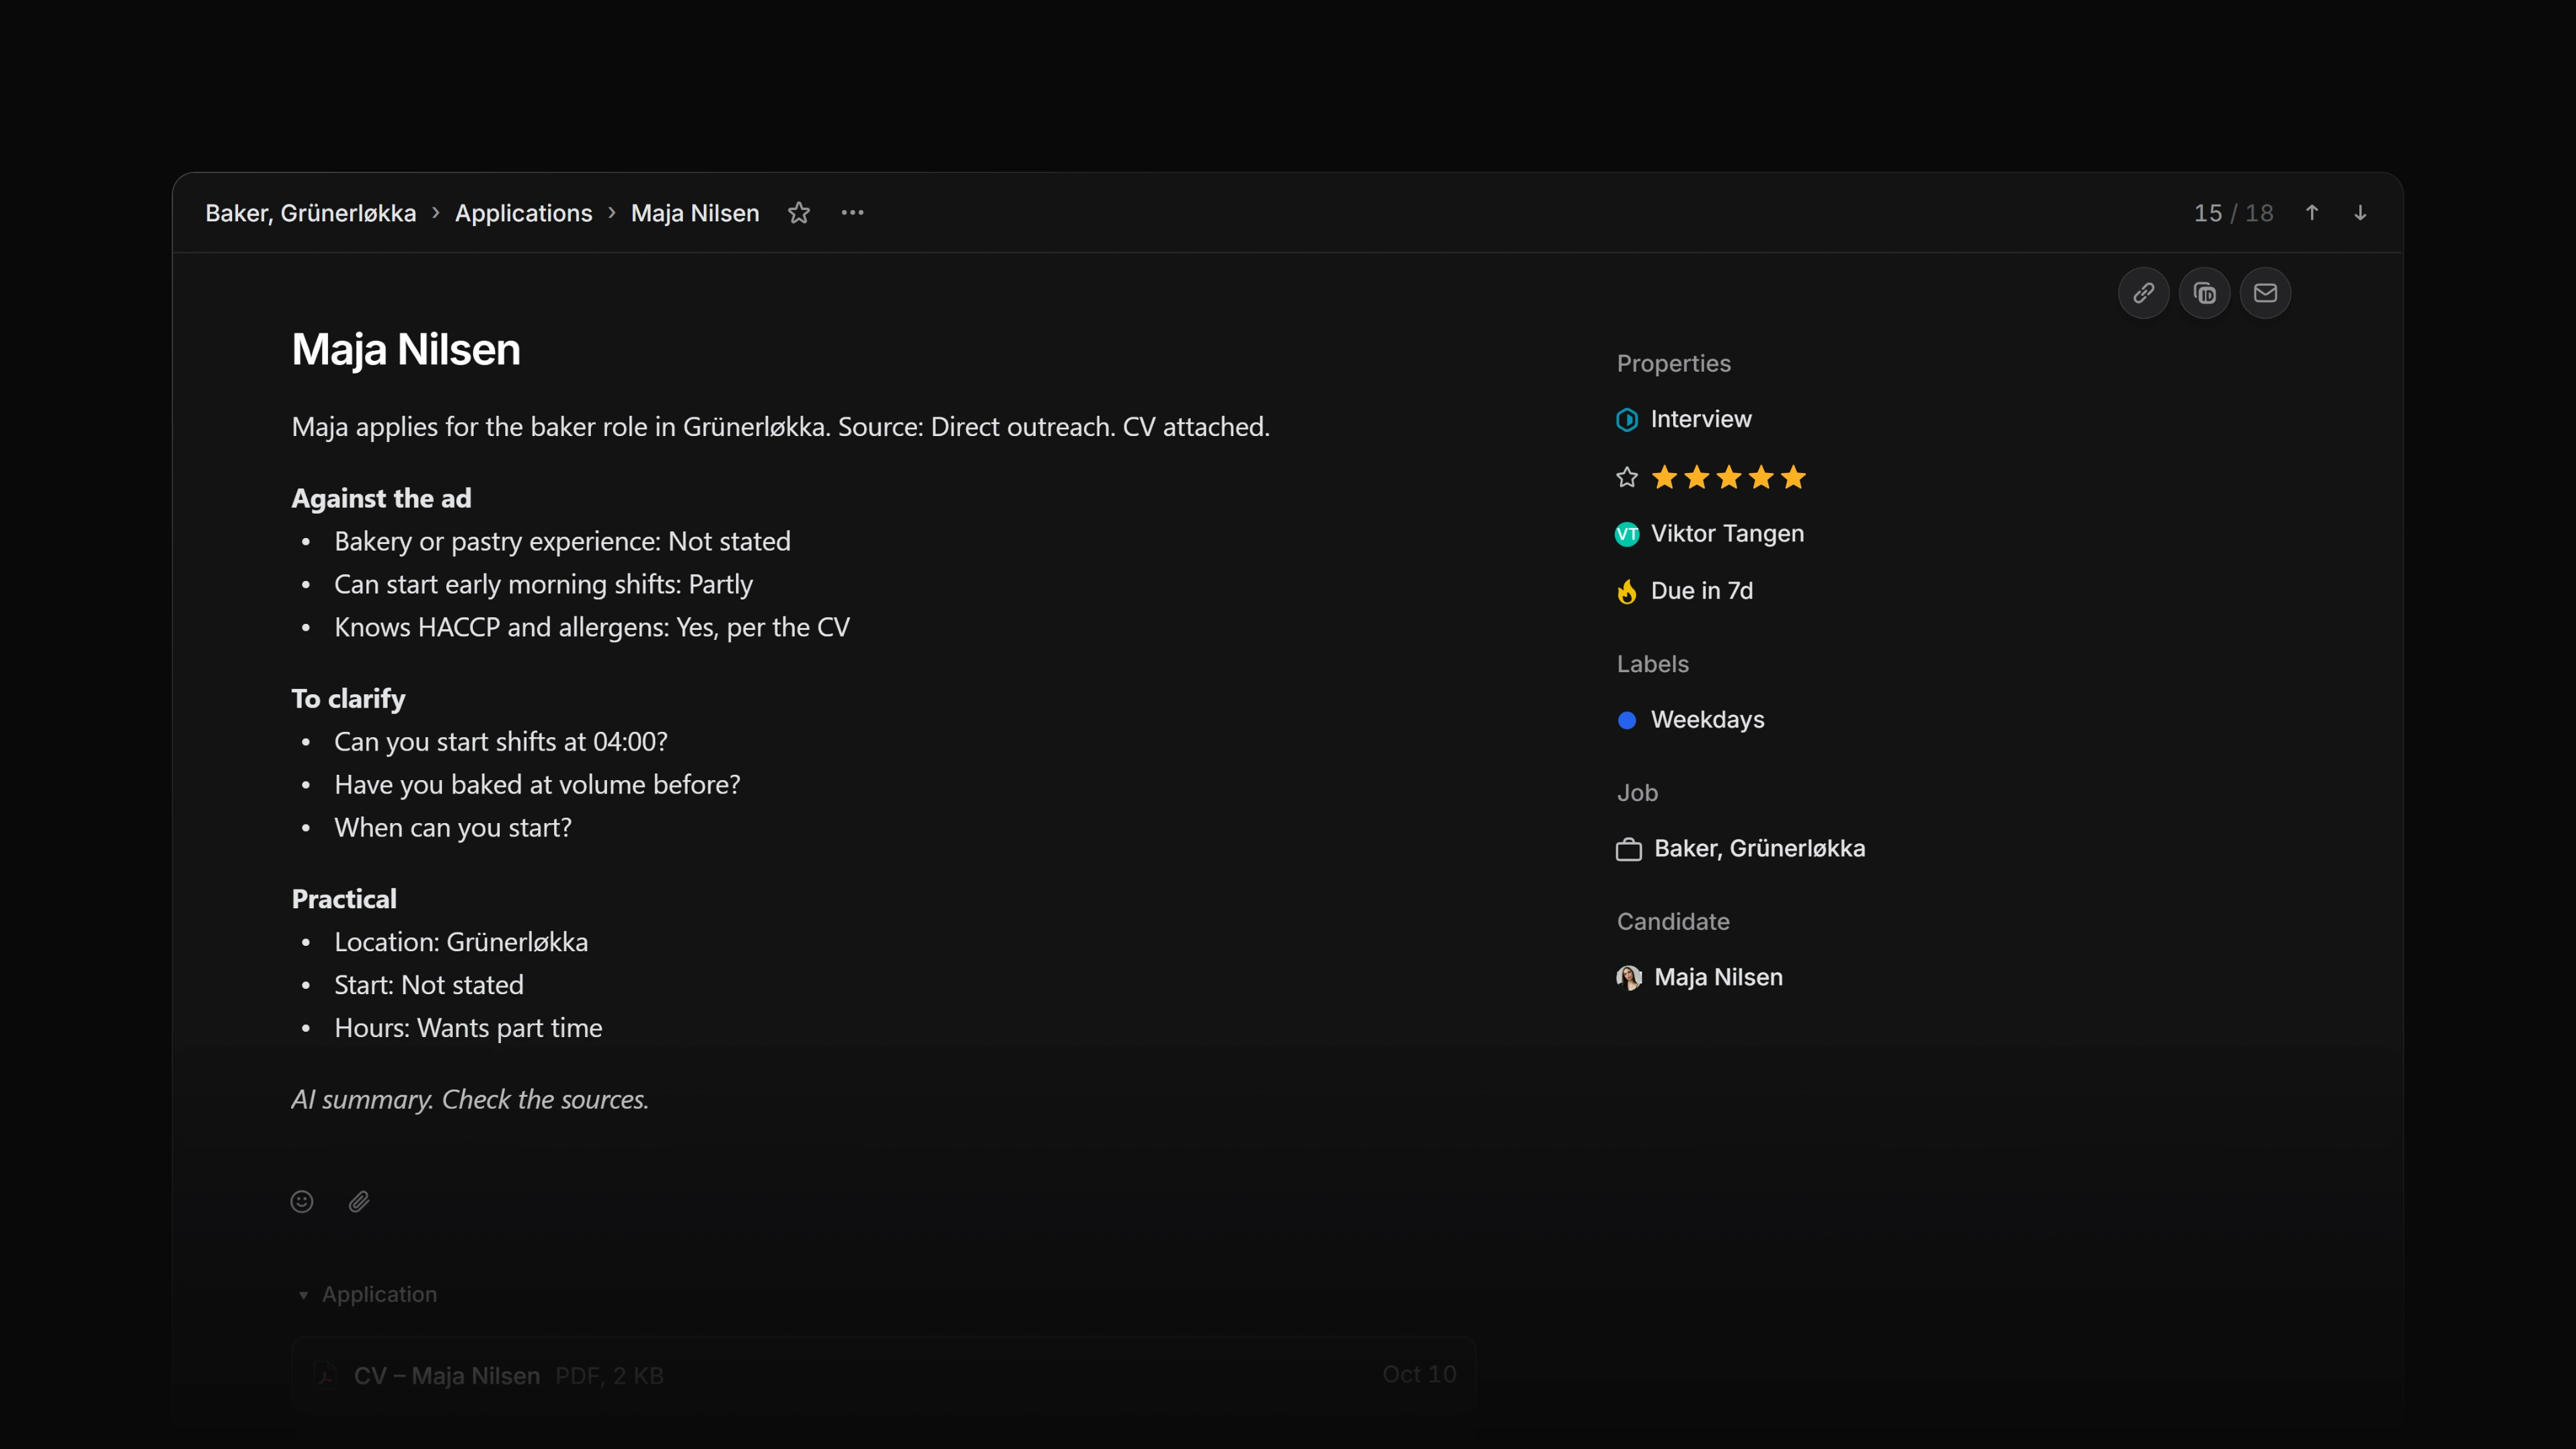Navigate to Applications breadcrumb
This screenshot has height=1449, width=2576.
tap(523, 213)
